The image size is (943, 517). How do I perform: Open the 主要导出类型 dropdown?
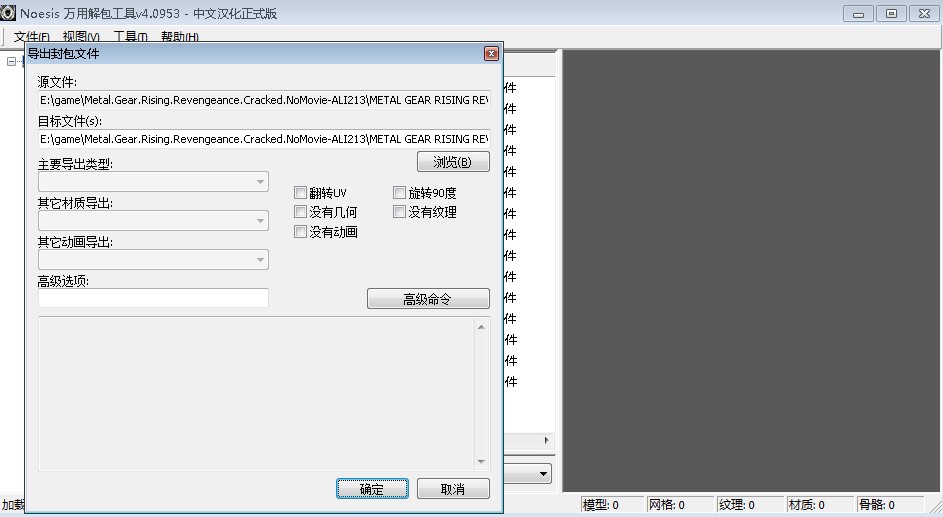pos(153,182)
